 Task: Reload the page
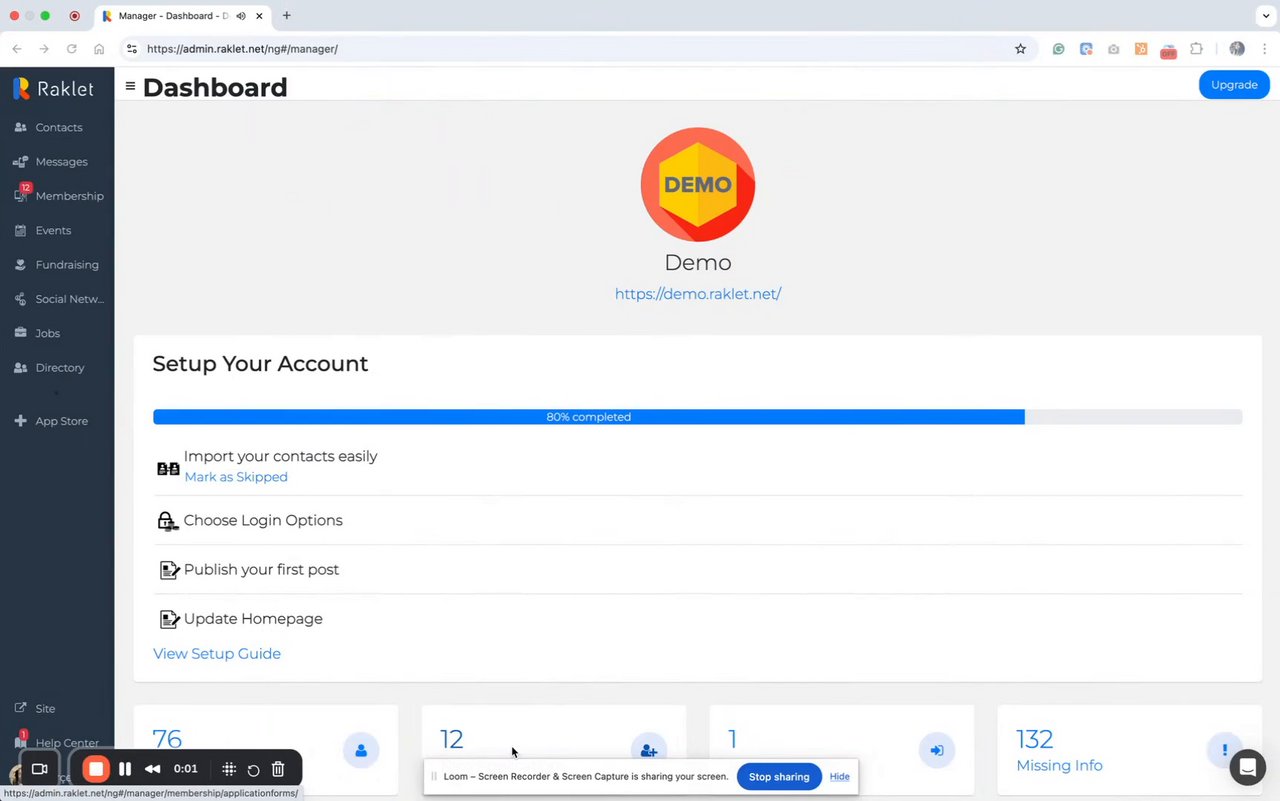[x=71, y=49]
